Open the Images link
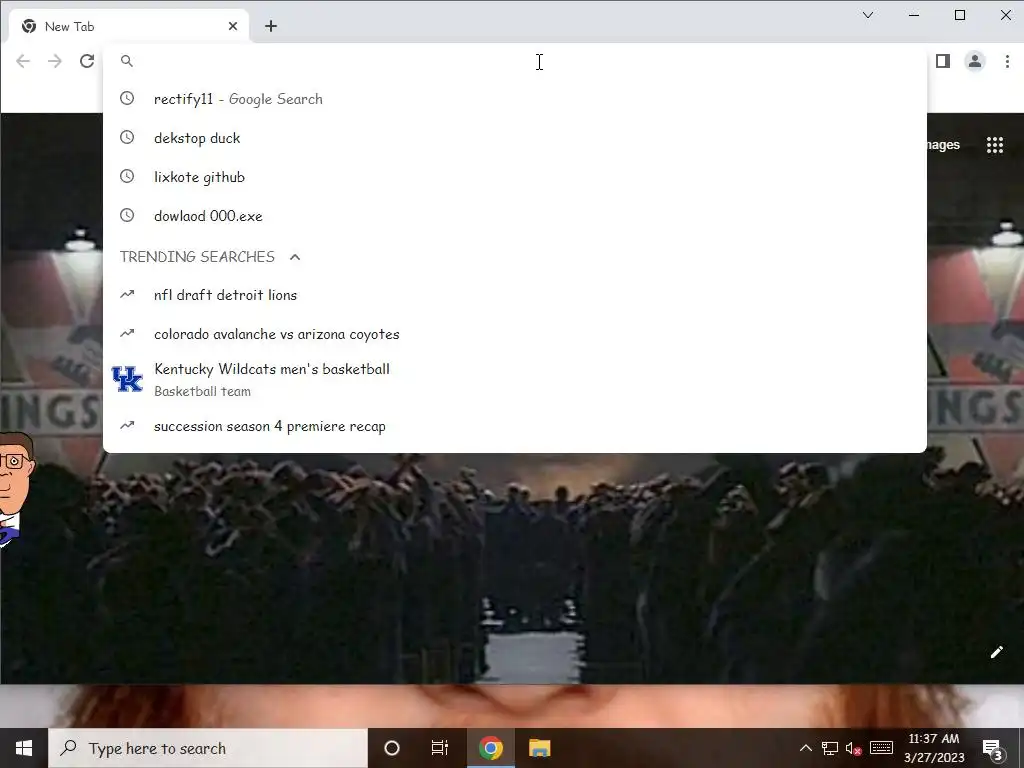The width and height of the screenshot is (1024, 768). (943, 144)
